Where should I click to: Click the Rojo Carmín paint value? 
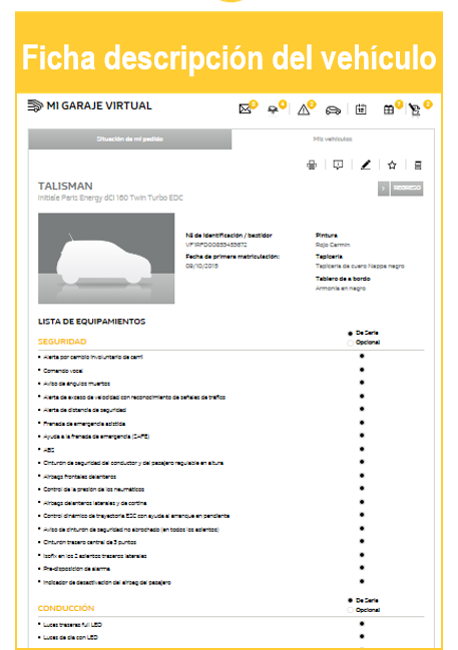point(333,245)
